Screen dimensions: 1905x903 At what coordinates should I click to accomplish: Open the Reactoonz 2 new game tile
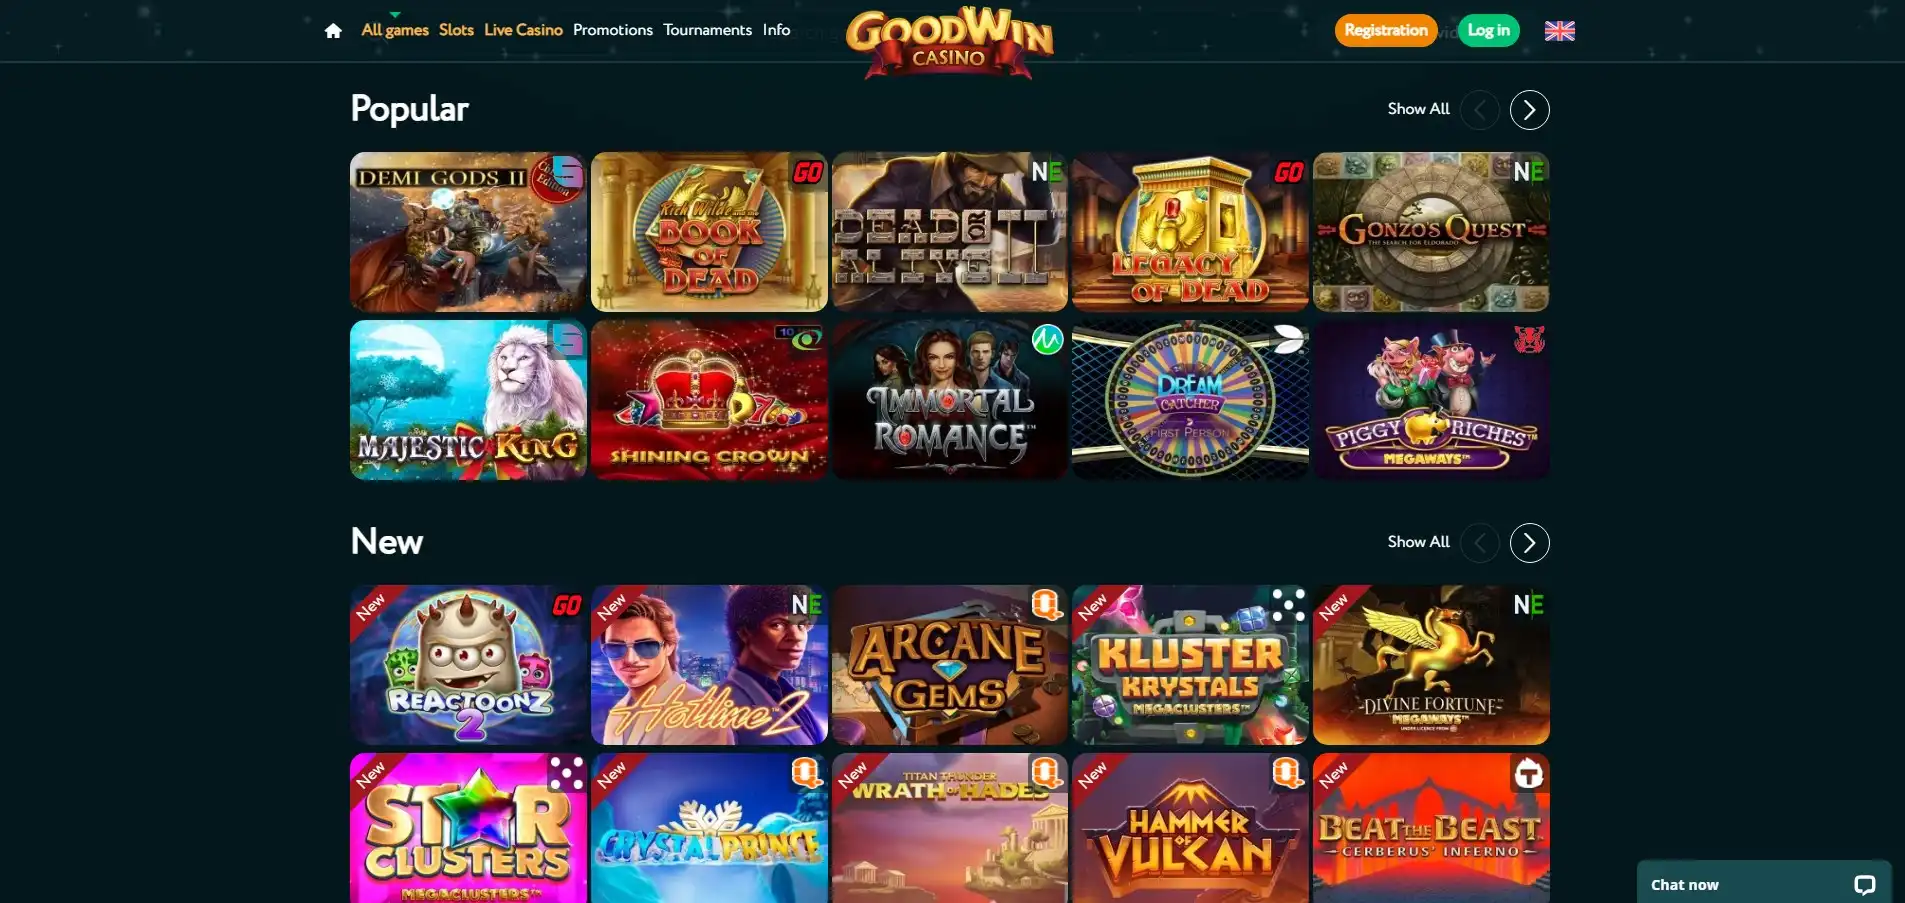[468, 665]
